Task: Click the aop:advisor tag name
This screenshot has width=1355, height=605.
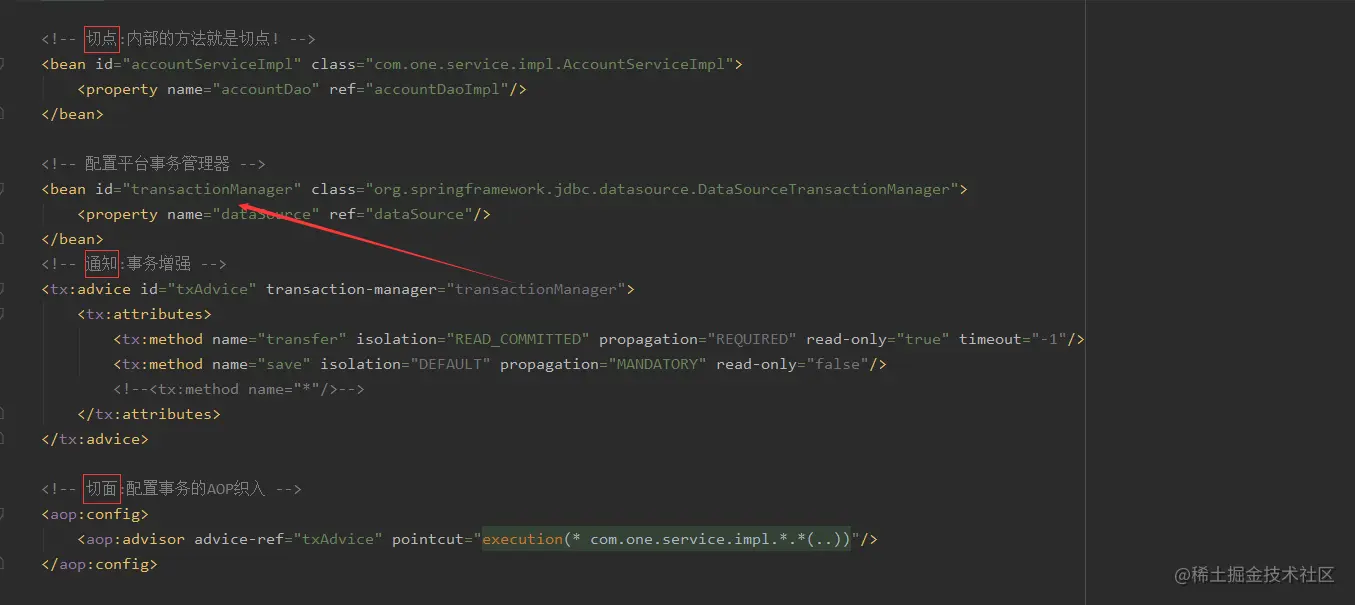Action: click(x=135, y=539)
